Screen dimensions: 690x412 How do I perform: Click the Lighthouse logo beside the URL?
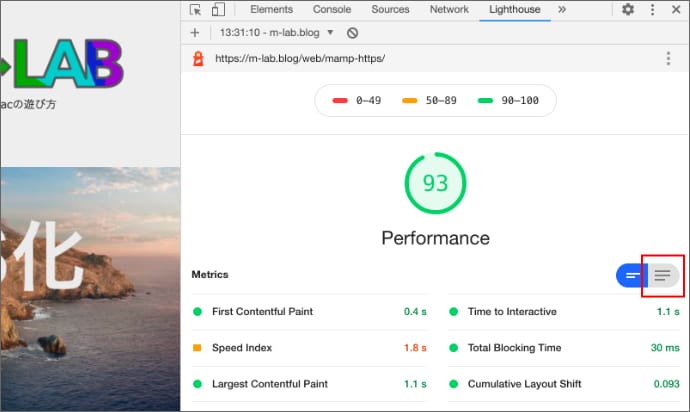(x=199, y=58)
